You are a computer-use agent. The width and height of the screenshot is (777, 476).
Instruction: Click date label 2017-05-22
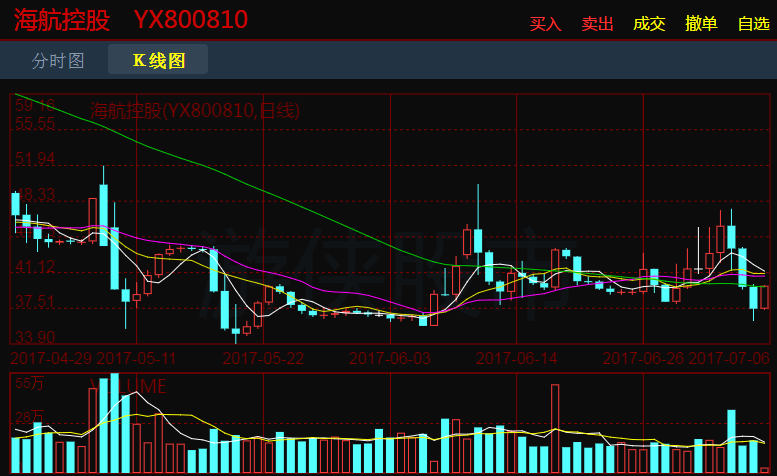[263, 358]
